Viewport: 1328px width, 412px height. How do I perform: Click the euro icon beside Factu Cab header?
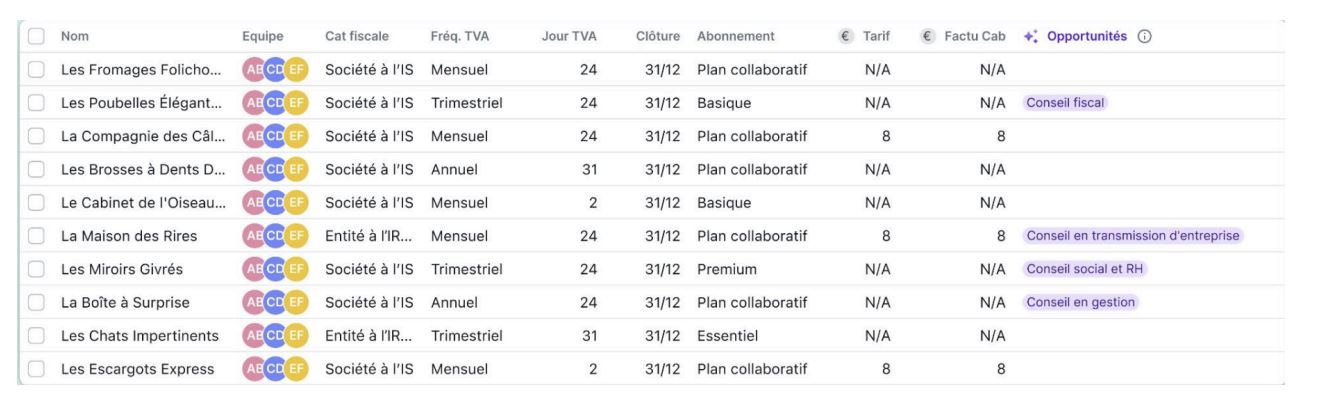coord(926,36)
